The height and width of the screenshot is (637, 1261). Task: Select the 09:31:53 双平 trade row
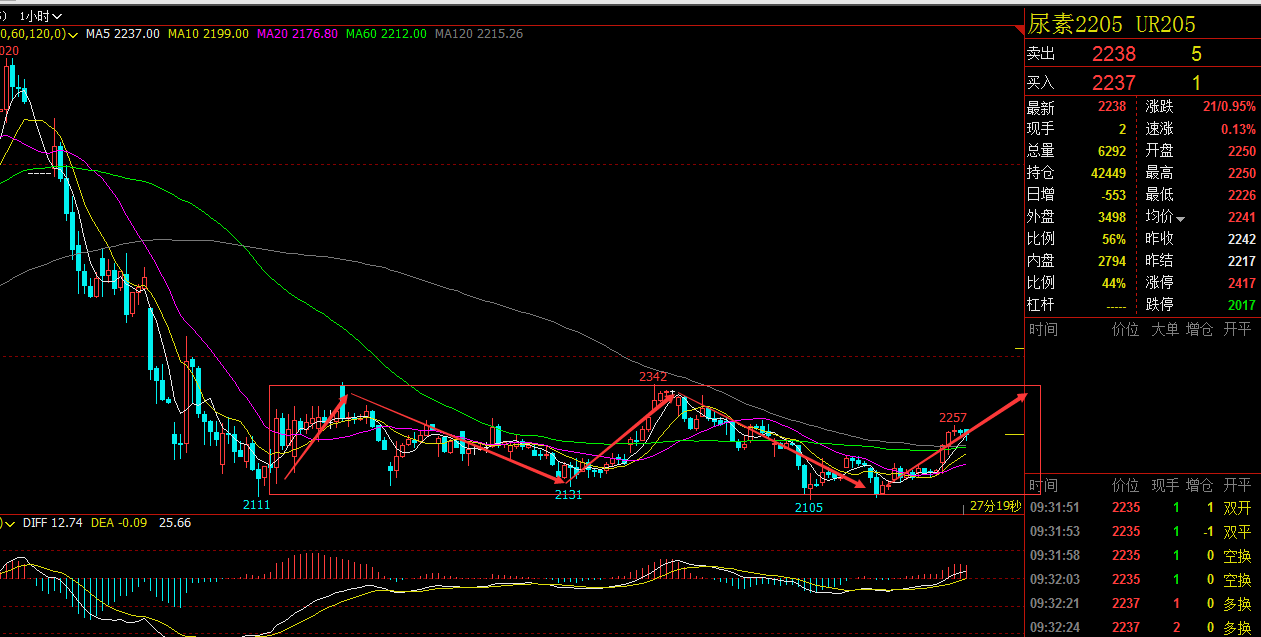[x=1143, y=531]
